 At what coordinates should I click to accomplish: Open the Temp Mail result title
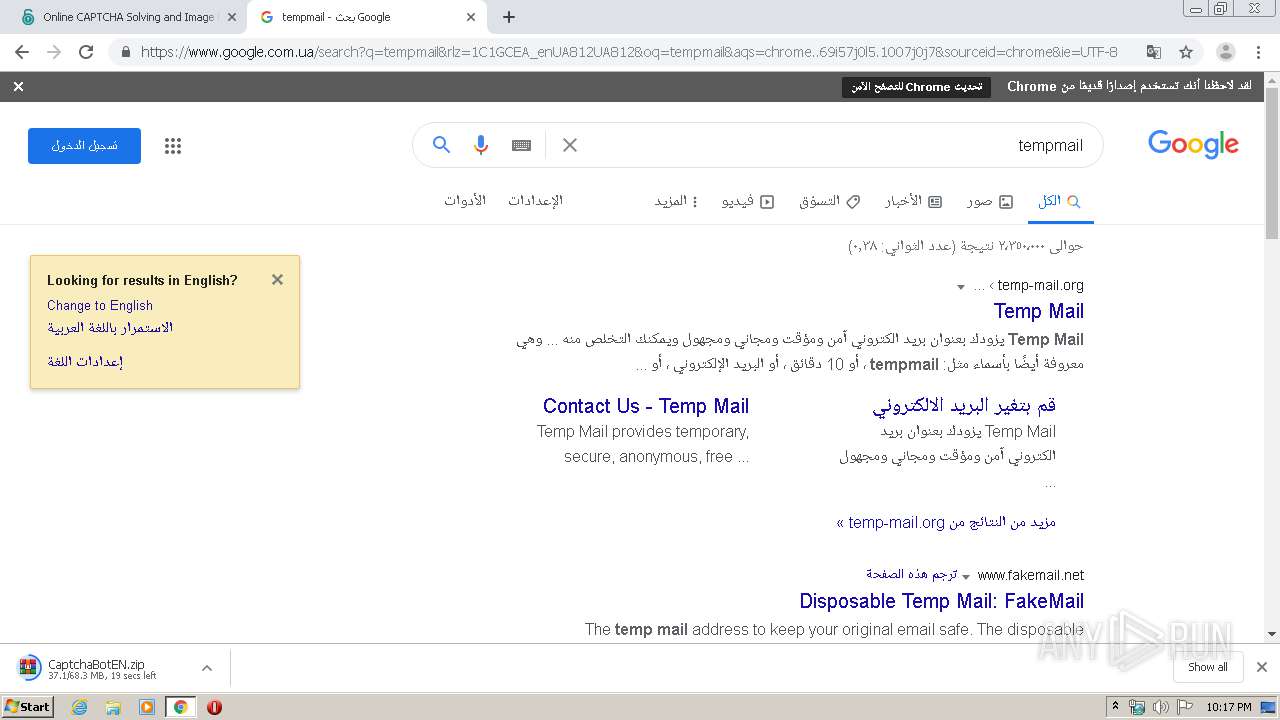1039,311
